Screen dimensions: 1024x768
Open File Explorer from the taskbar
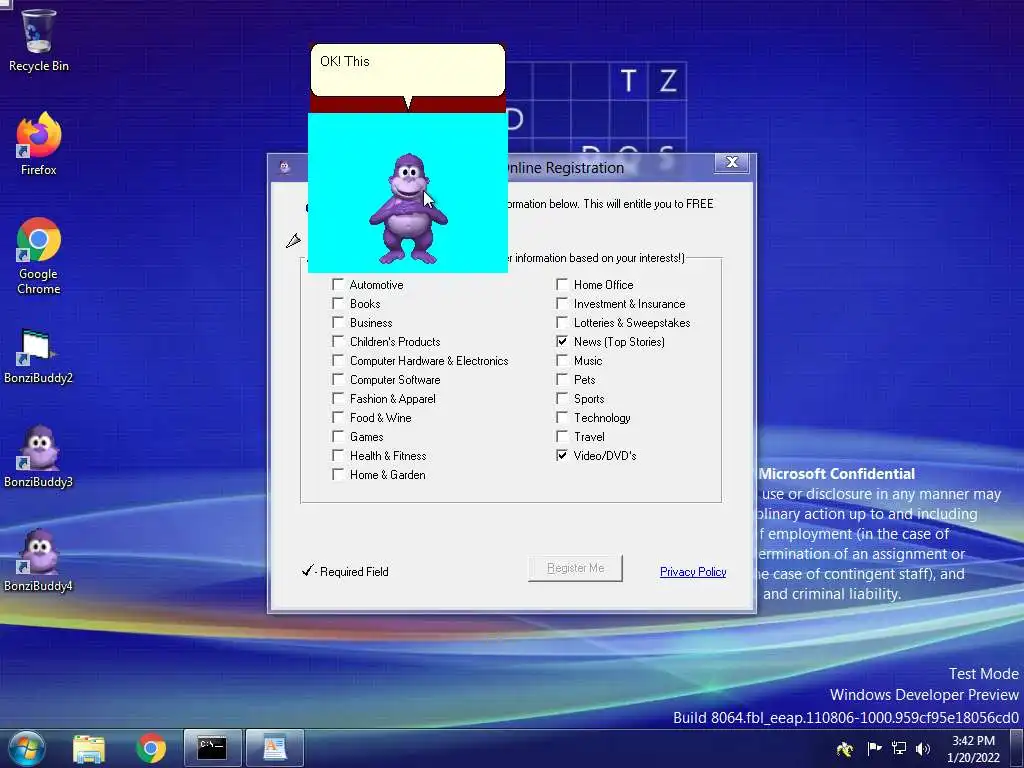point(89,748)
